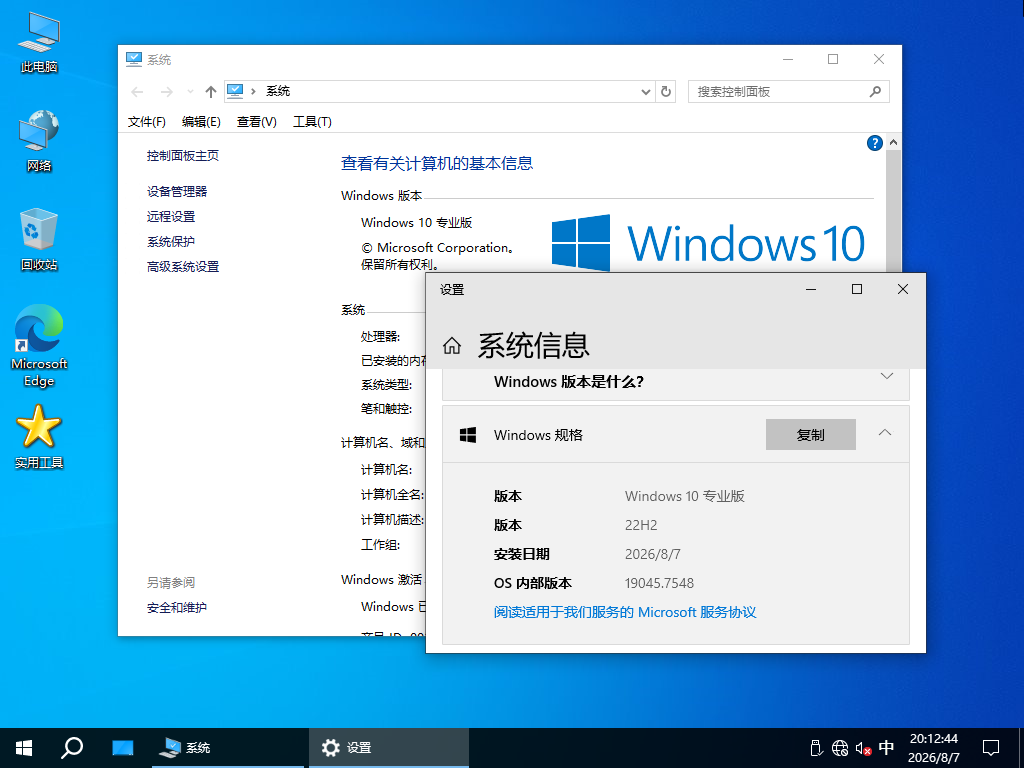Open 远程设置 link
This screenshot has height=768, width=1024.
pos(171,216)
